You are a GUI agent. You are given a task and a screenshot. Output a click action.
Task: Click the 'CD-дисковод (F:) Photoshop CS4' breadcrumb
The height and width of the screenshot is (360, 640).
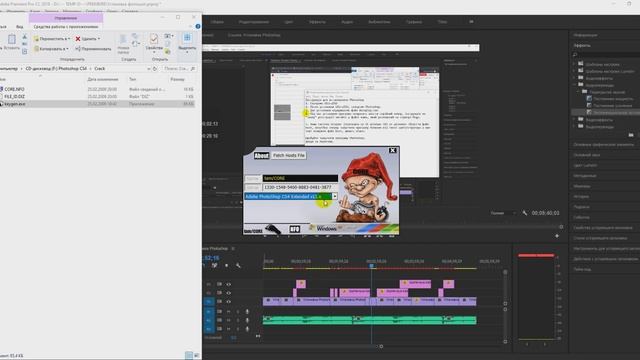click(x=56, y=69)
